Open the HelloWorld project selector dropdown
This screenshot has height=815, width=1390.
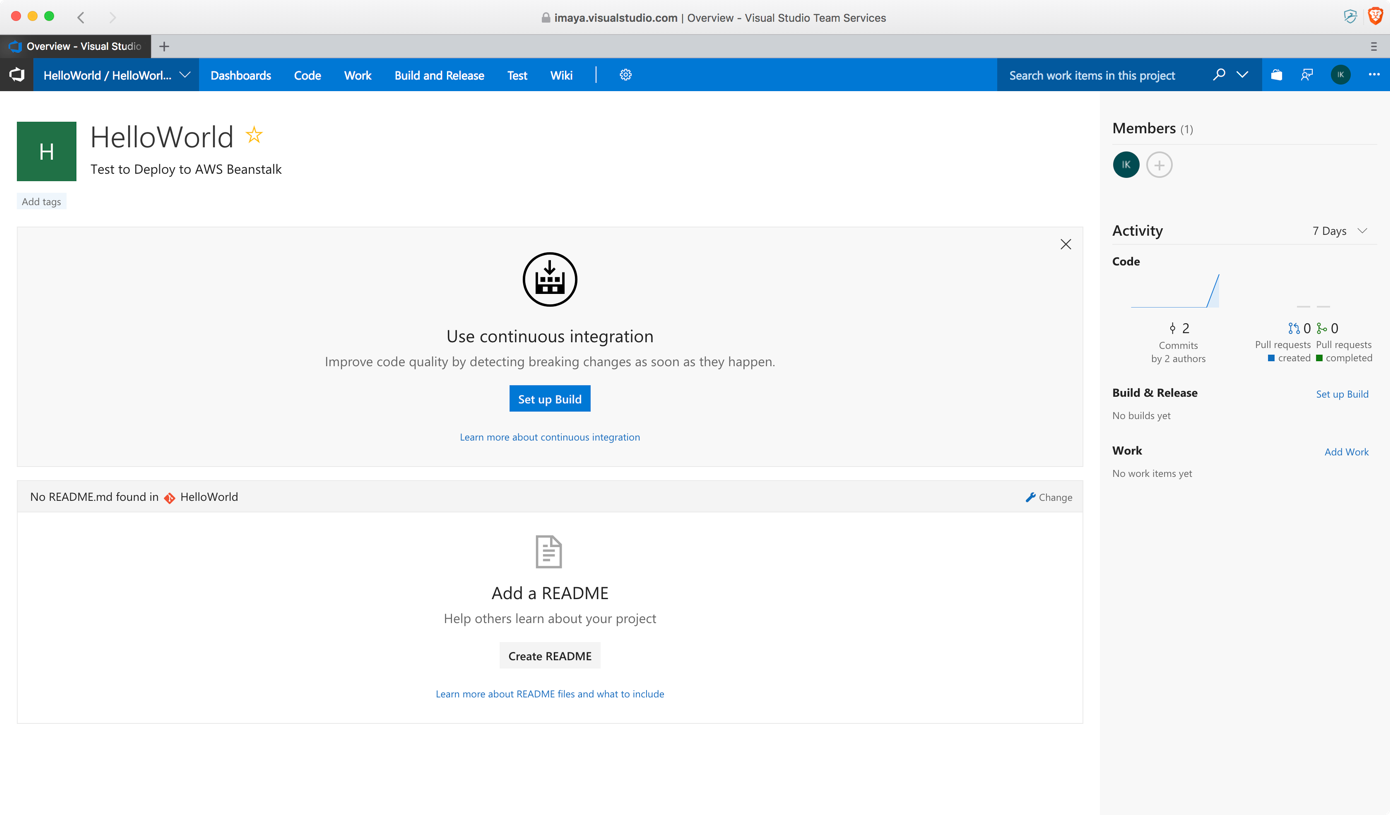[116, 75]
